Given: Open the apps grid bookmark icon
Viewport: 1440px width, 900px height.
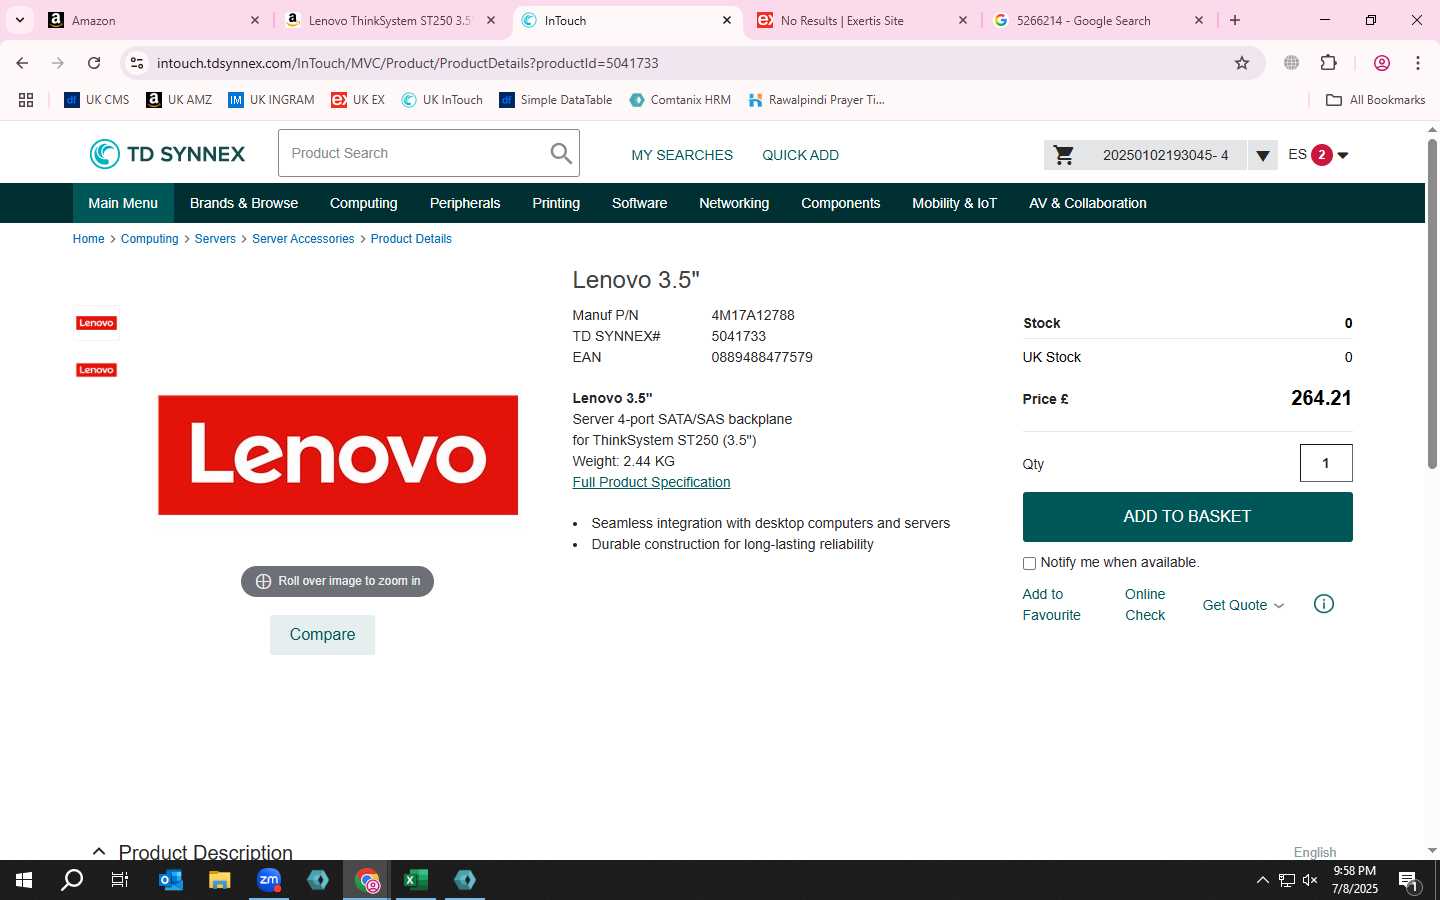Looking at the screenshot, I should coord(26,100).
